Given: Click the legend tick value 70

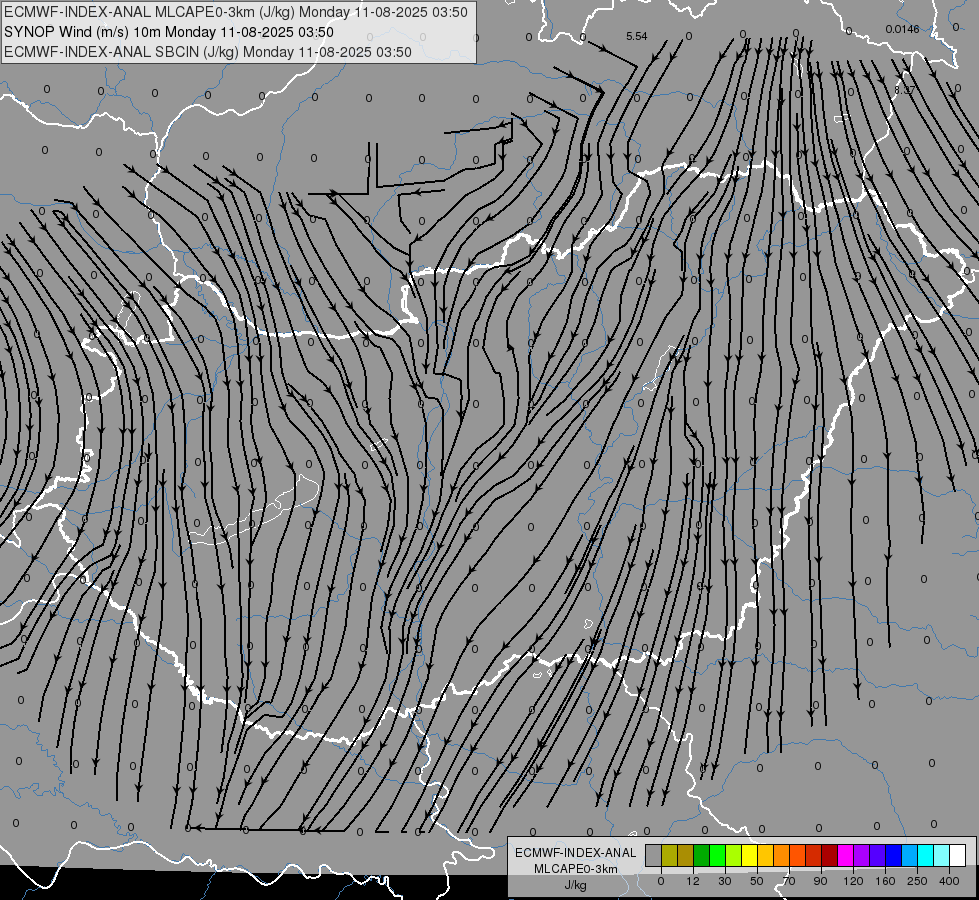Looking at the screenshot, I should [x=789, y=881].
